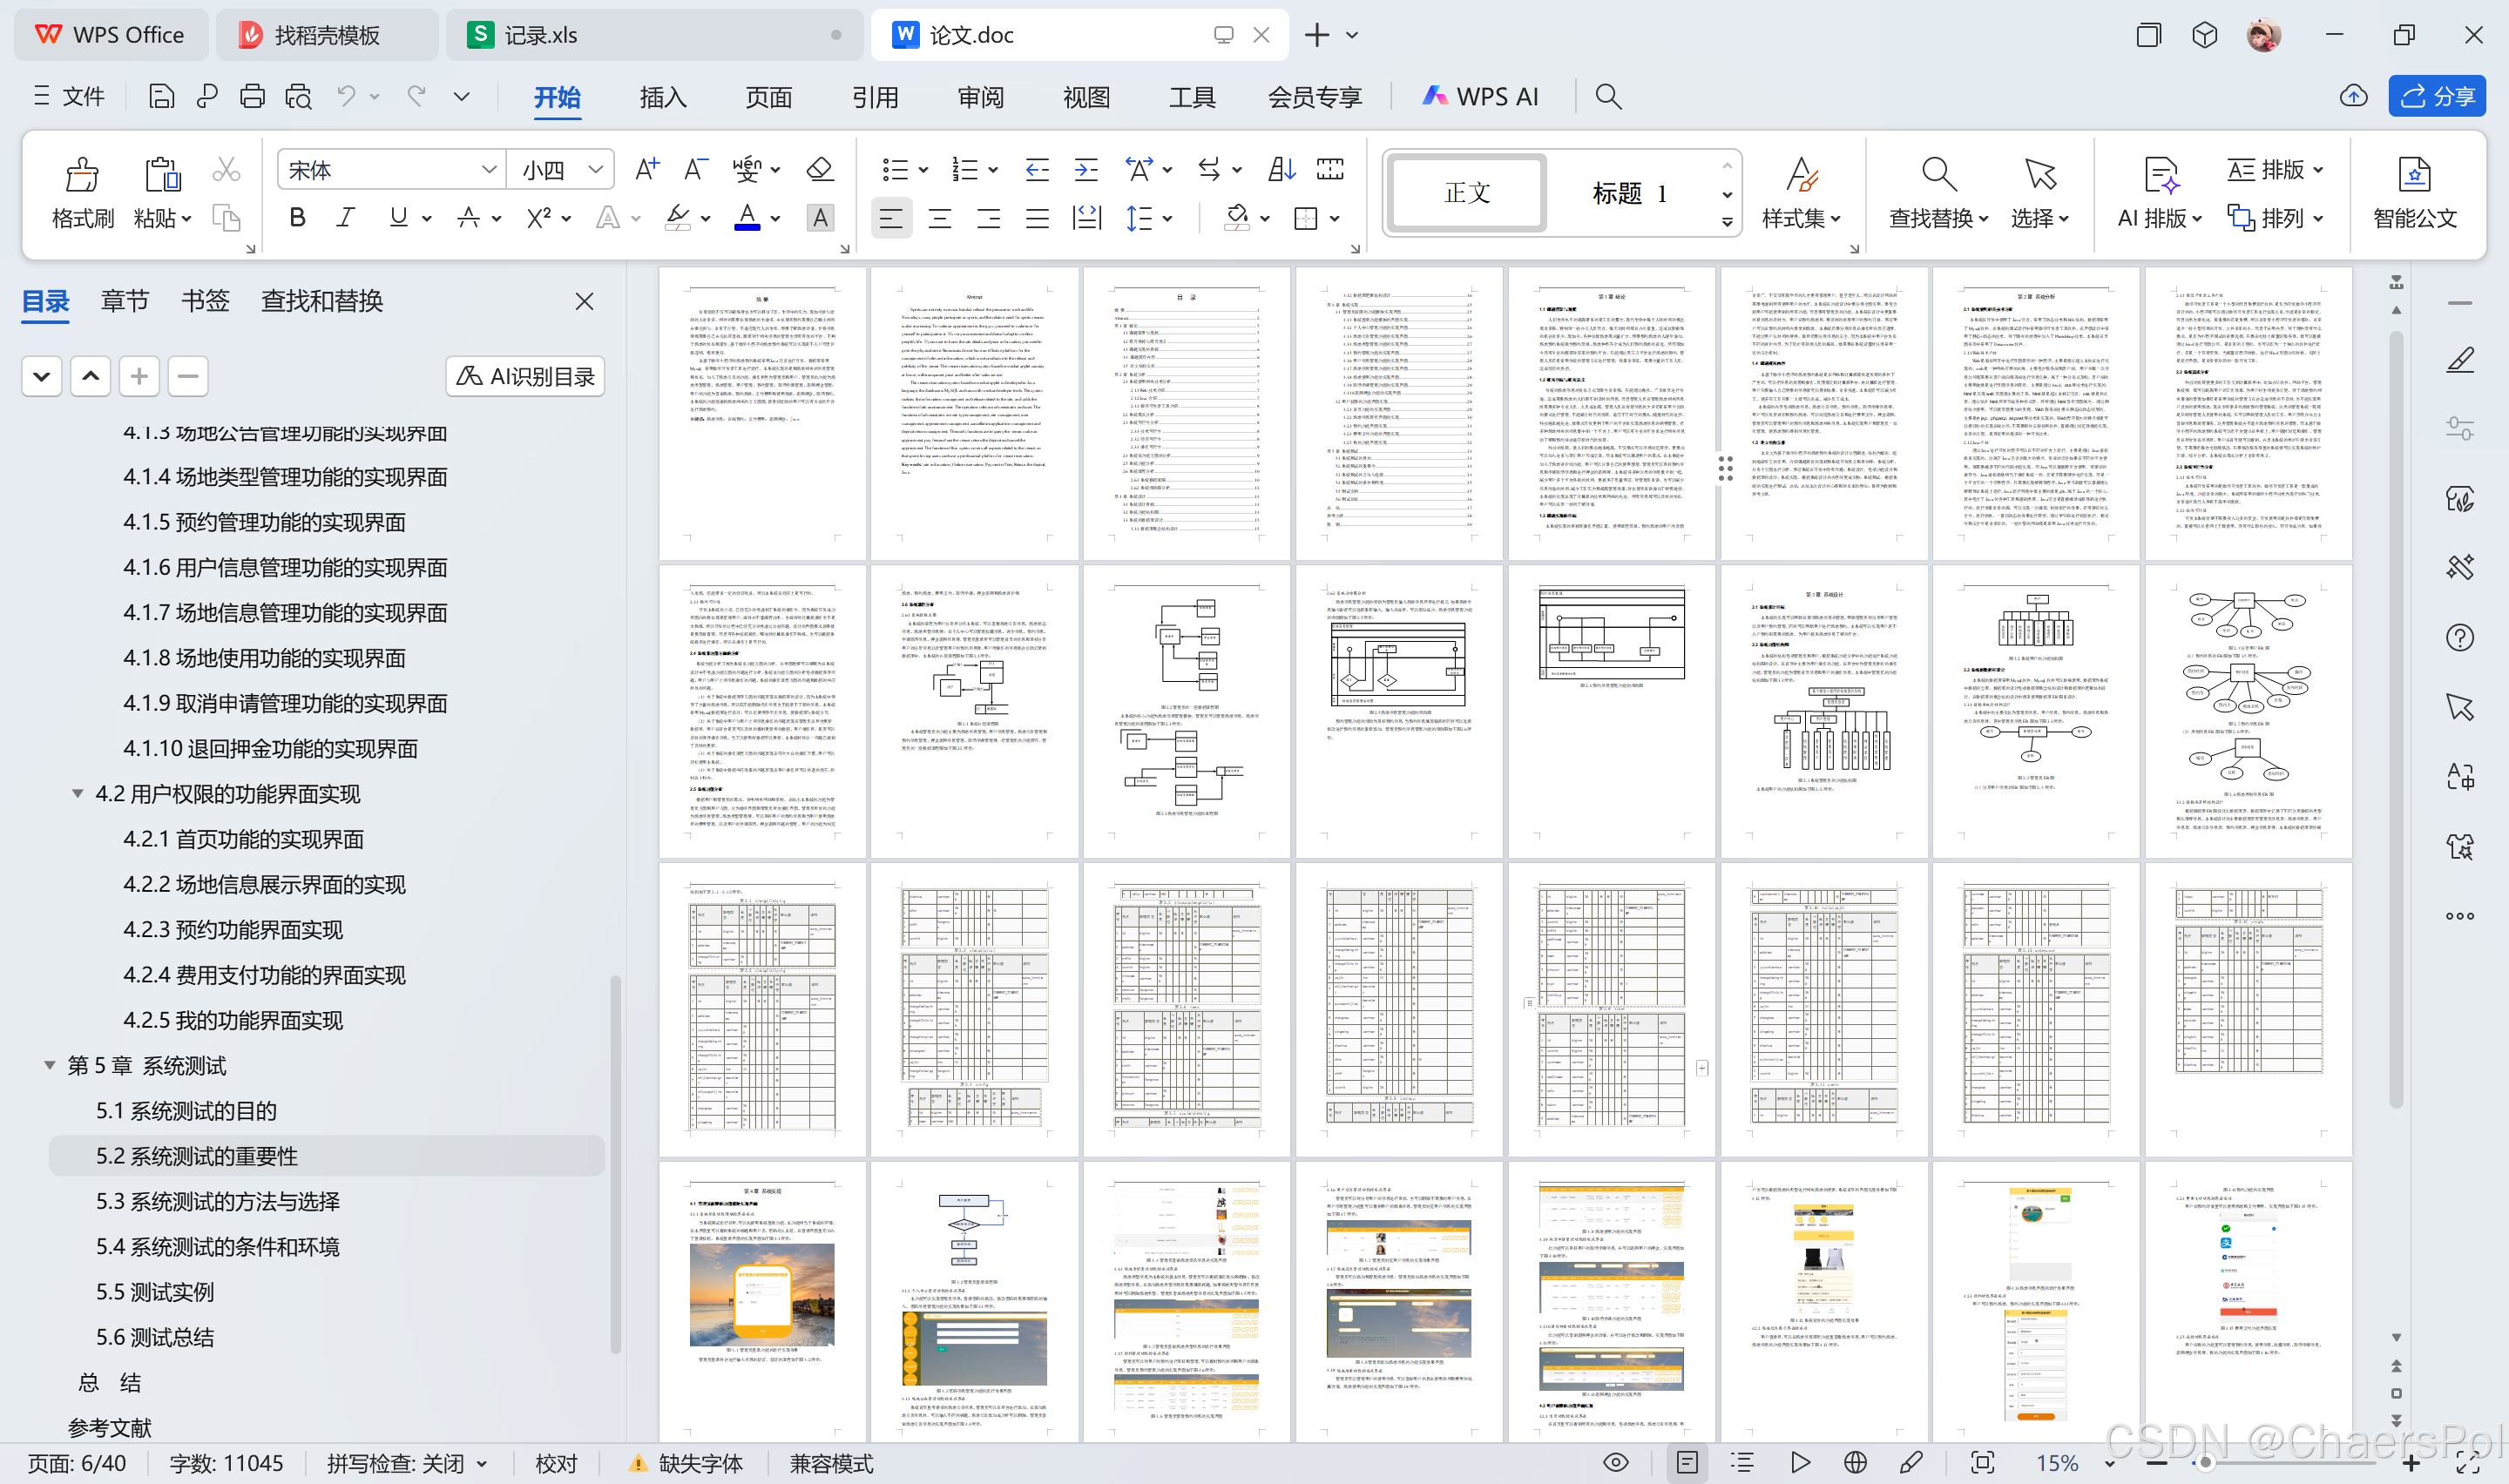Viewport: 2509px width, 1484px height.
Task: Click the Decrease Font Size icon
Action: [x=696, y=169]
